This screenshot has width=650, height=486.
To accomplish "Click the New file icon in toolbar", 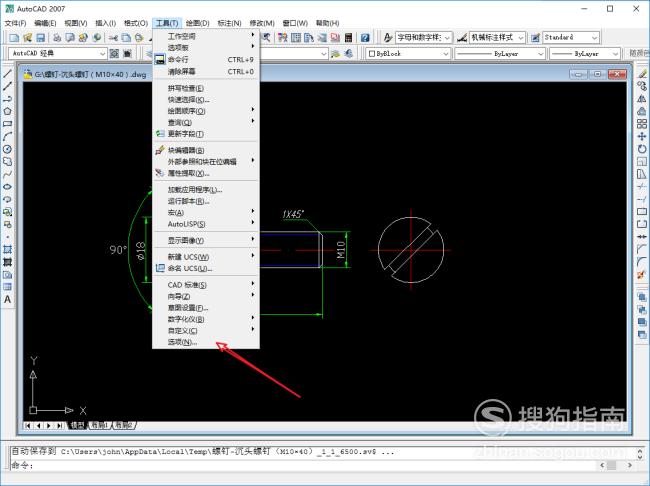I will [14, 38].
